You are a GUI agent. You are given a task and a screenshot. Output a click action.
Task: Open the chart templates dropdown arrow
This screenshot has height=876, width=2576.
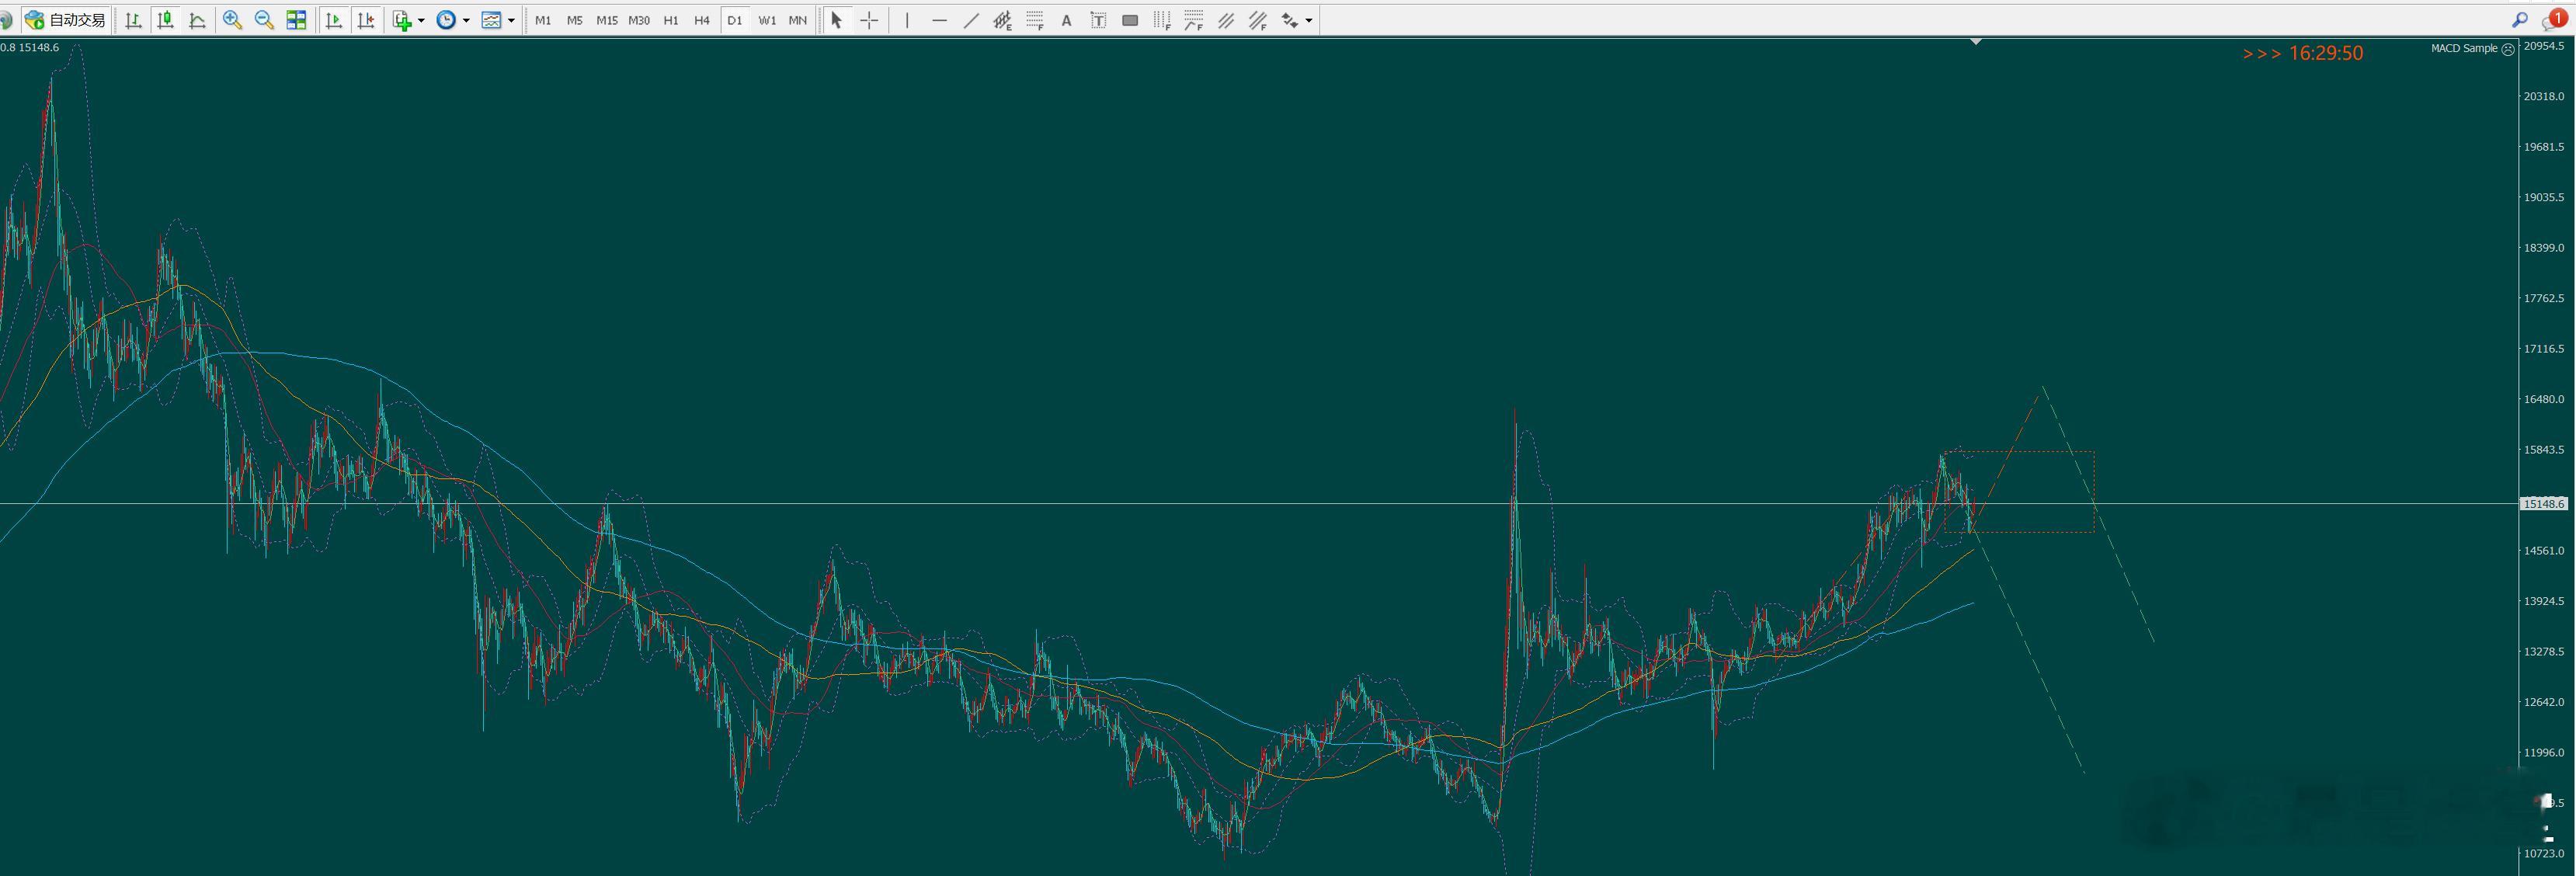511,20
